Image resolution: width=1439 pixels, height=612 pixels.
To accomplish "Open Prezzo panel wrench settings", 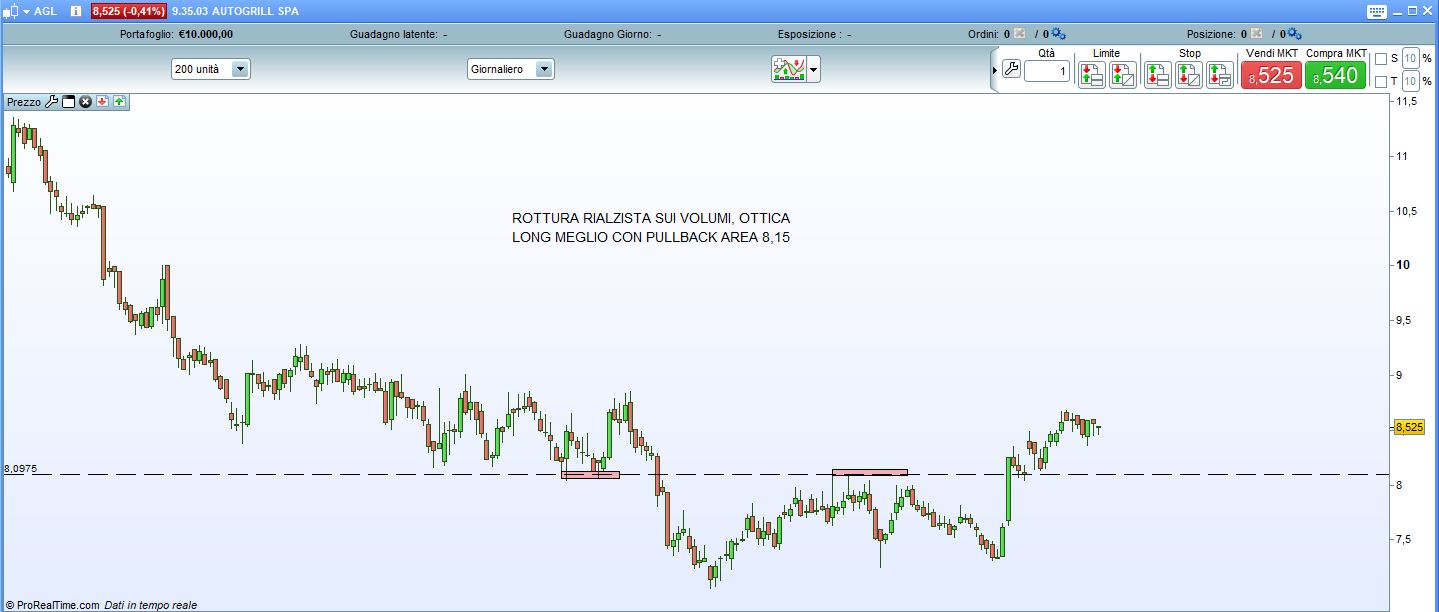I will point(52,102).
